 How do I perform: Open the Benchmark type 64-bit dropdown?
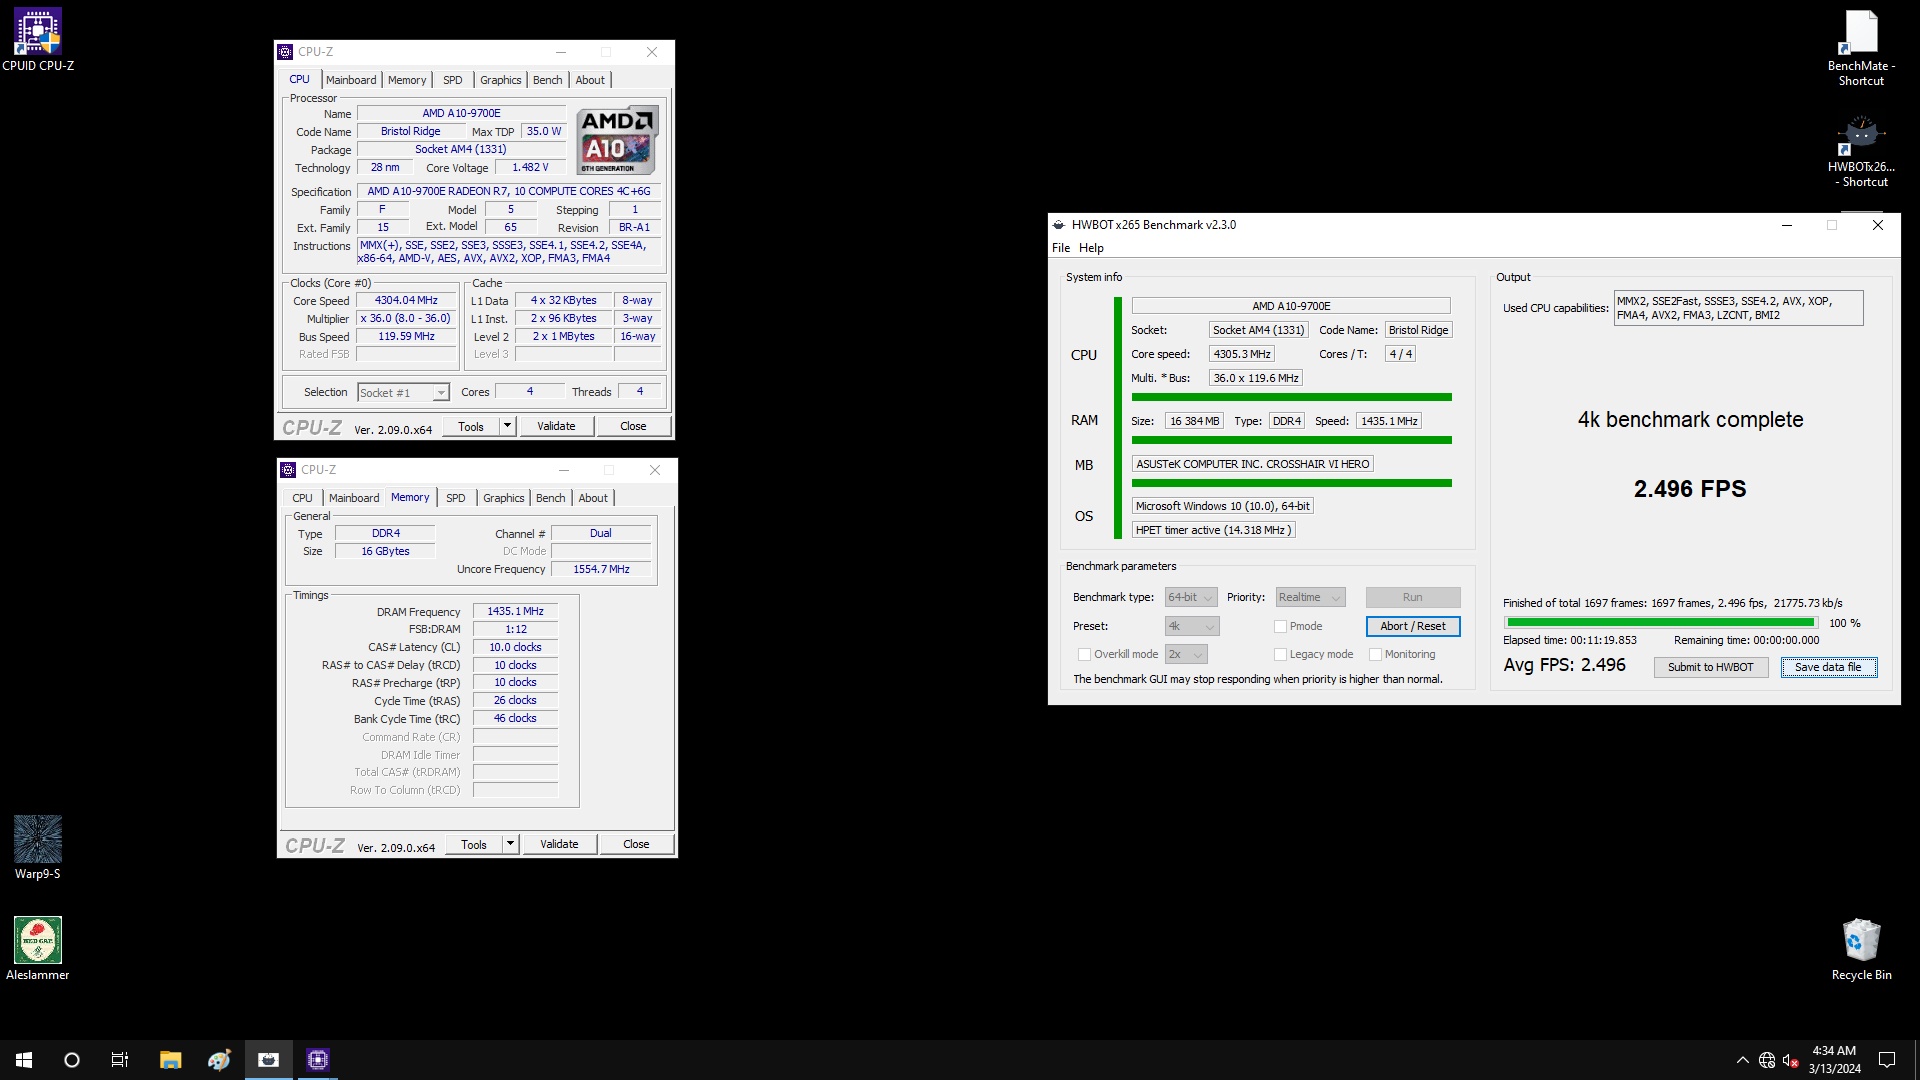click(1191, 597)
